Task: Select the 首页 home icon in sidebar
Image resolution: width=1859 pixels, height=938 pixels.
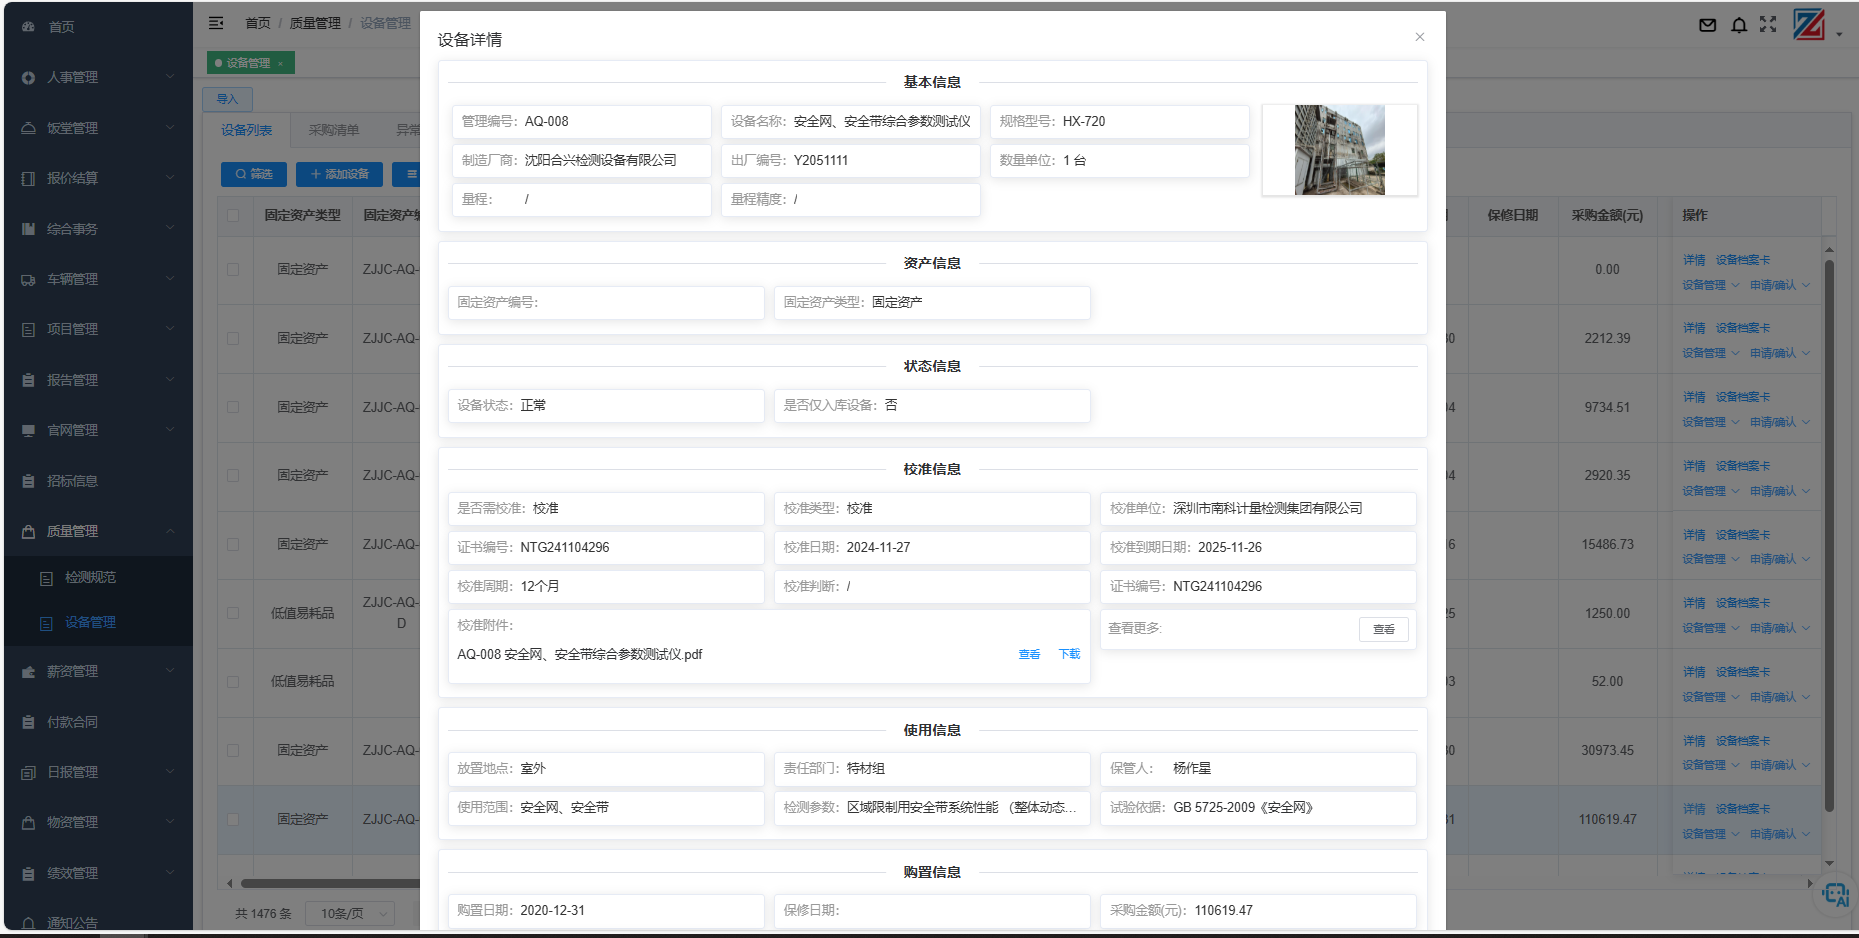Action: click(x=27, y=27)
